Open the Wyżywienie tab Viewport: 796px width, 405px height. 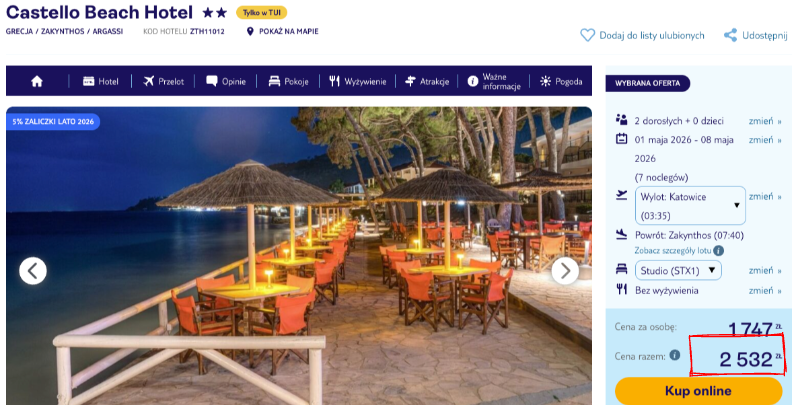click(358, 81)
